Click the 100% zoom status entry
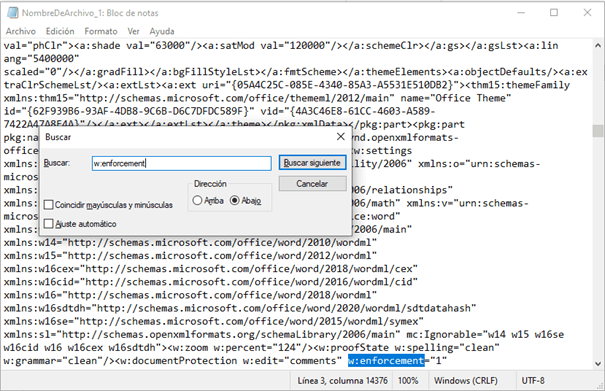The width and height of the screenshot is (605, 391). coord(408,381)
